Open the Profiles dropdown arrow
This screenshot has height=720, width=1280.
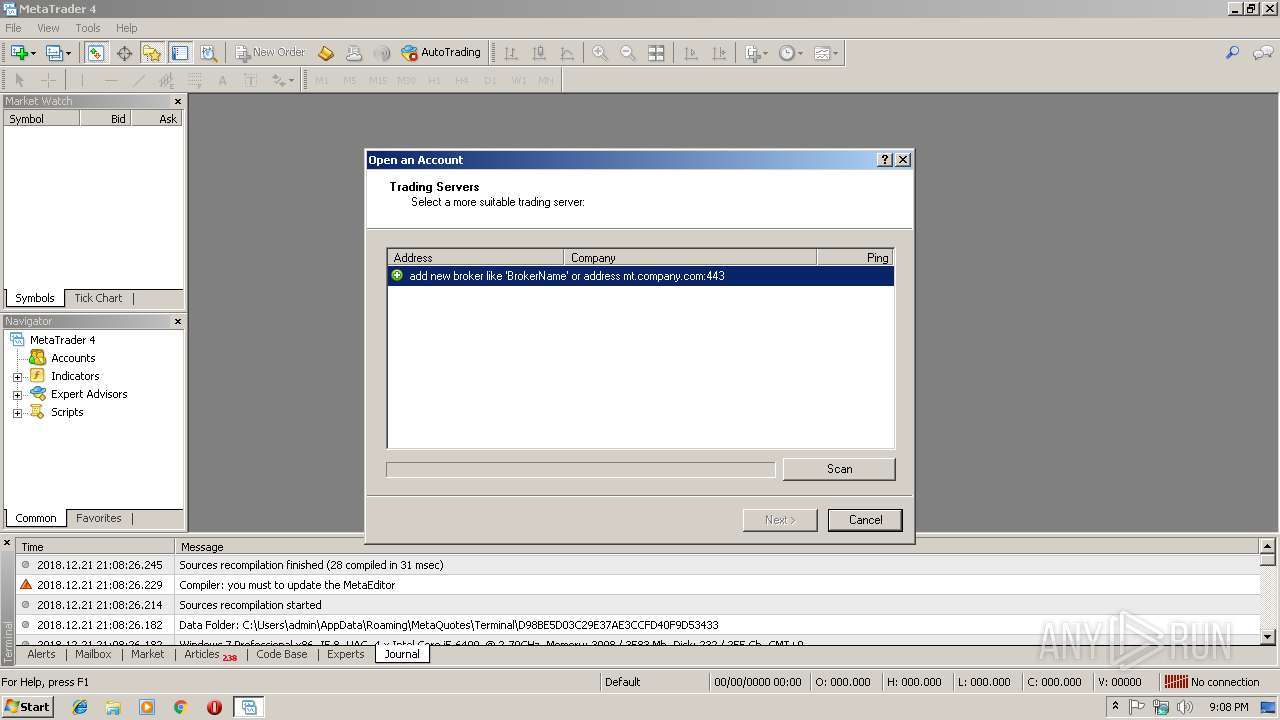coord(68,53)
